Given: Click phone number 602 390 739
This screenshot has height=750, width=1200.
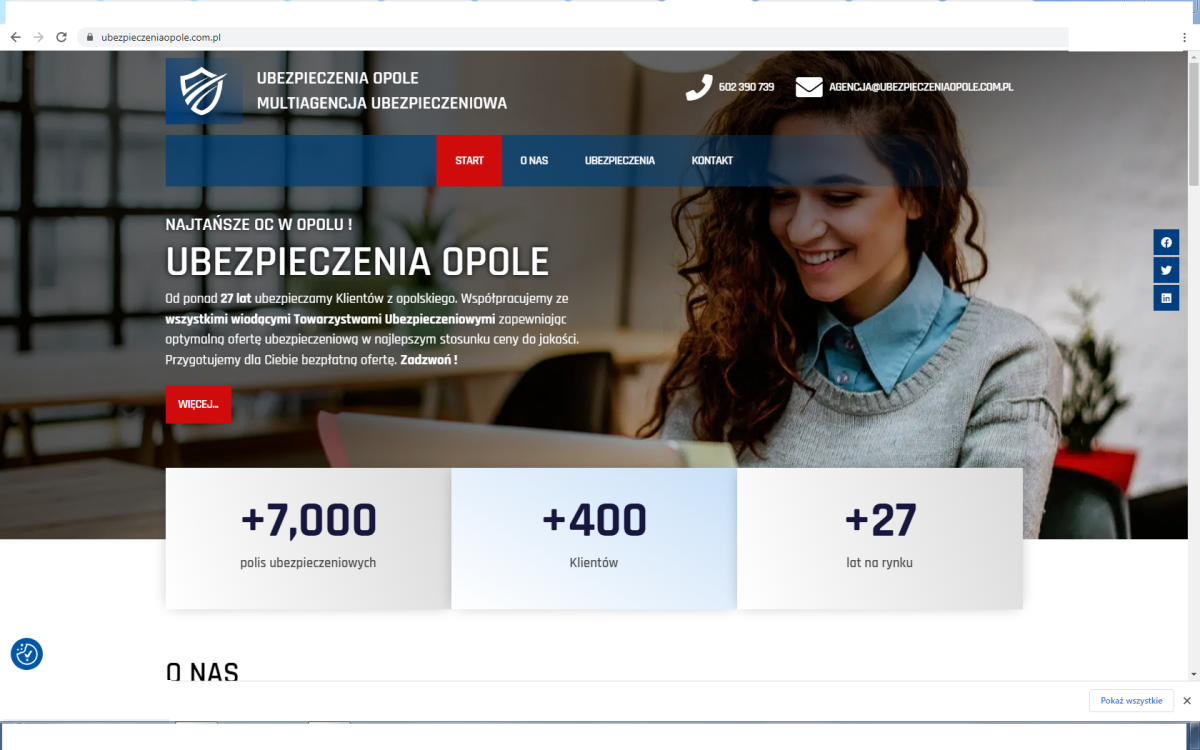Looking at the screenshot, I should (x=746, y=88).
